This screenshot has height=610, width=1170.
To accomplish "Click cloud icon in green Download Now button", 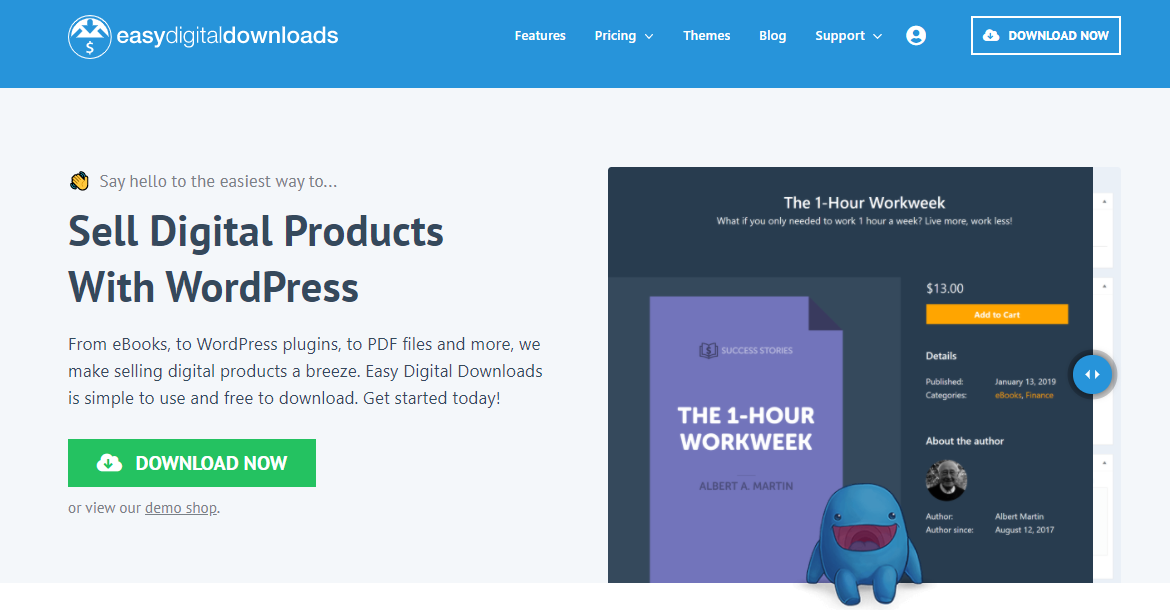I will pyautogui.click(x=110, y=463).
